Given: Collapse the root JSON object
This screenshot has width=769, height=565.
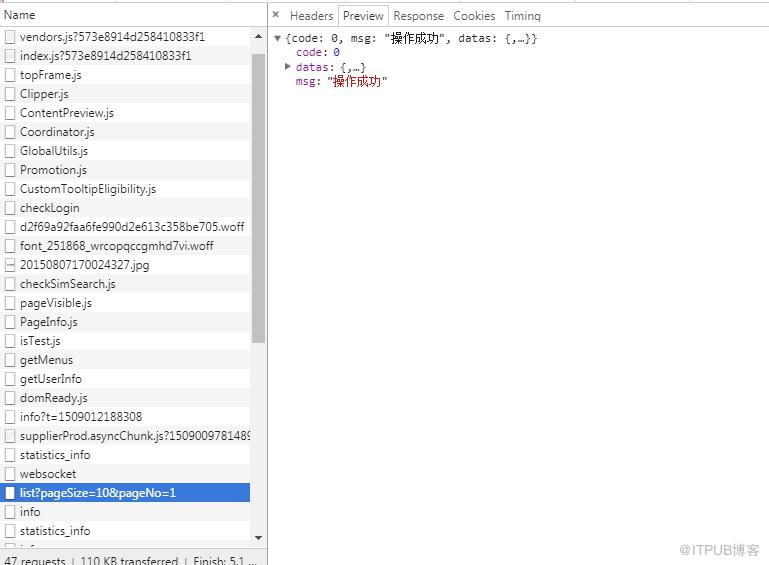Looking at the screenshot, I should click(x=278, y=38).
